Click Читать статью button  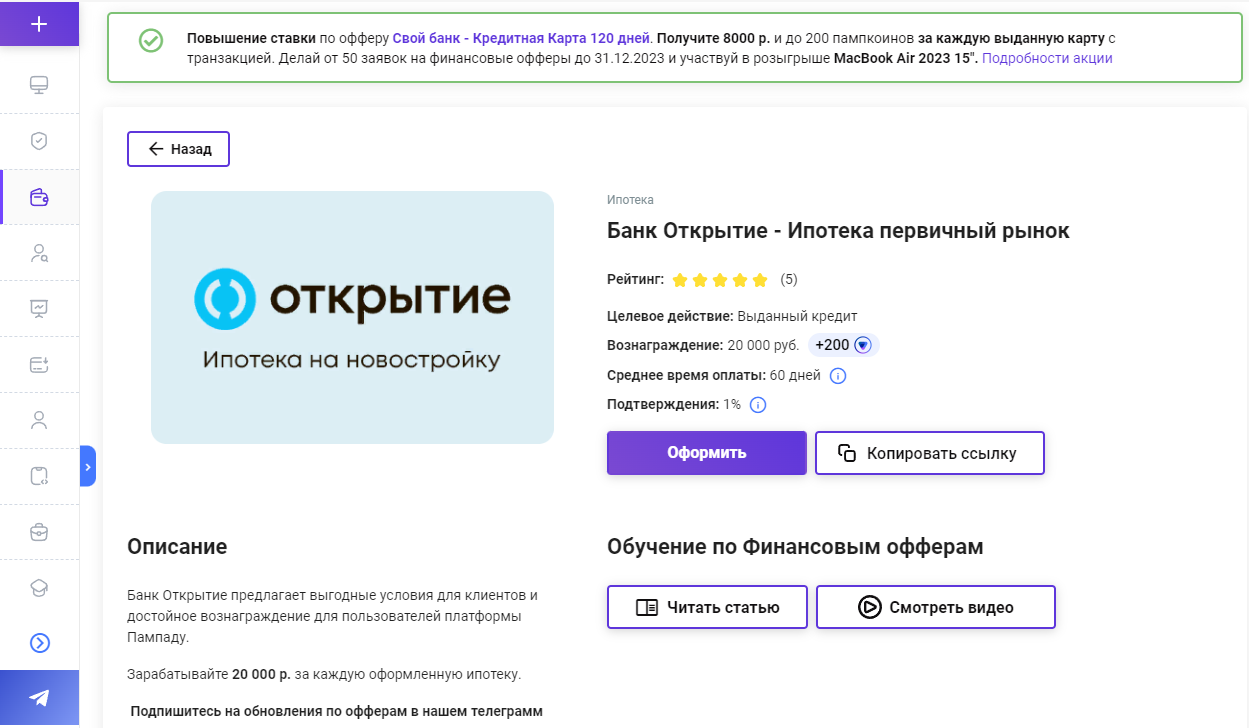point(707,607)
